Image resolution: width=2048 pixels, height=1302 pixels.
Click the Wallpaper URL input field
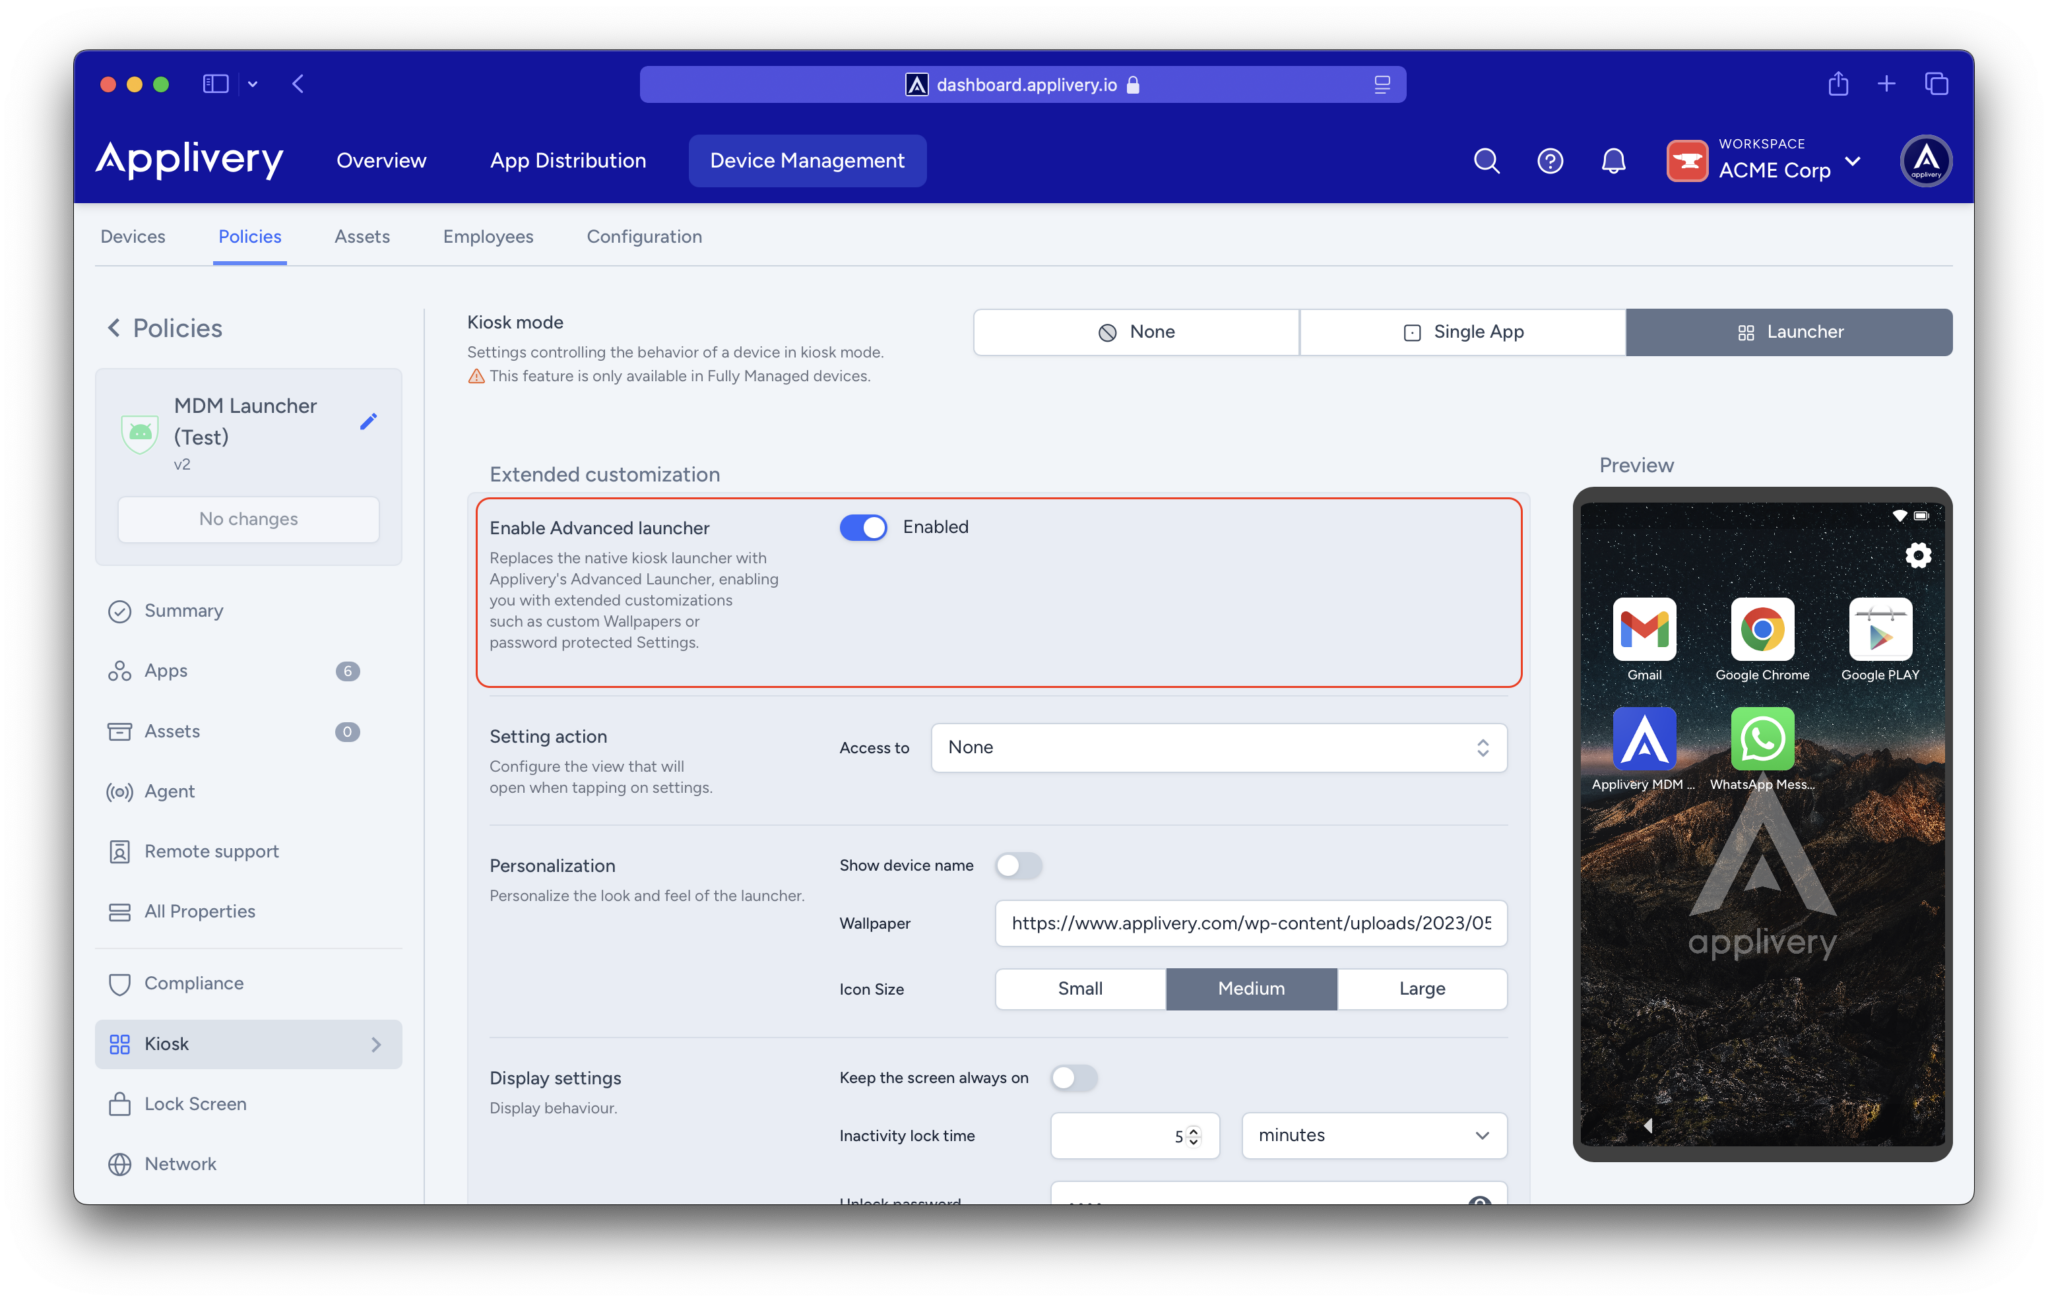coord(1250,923)
